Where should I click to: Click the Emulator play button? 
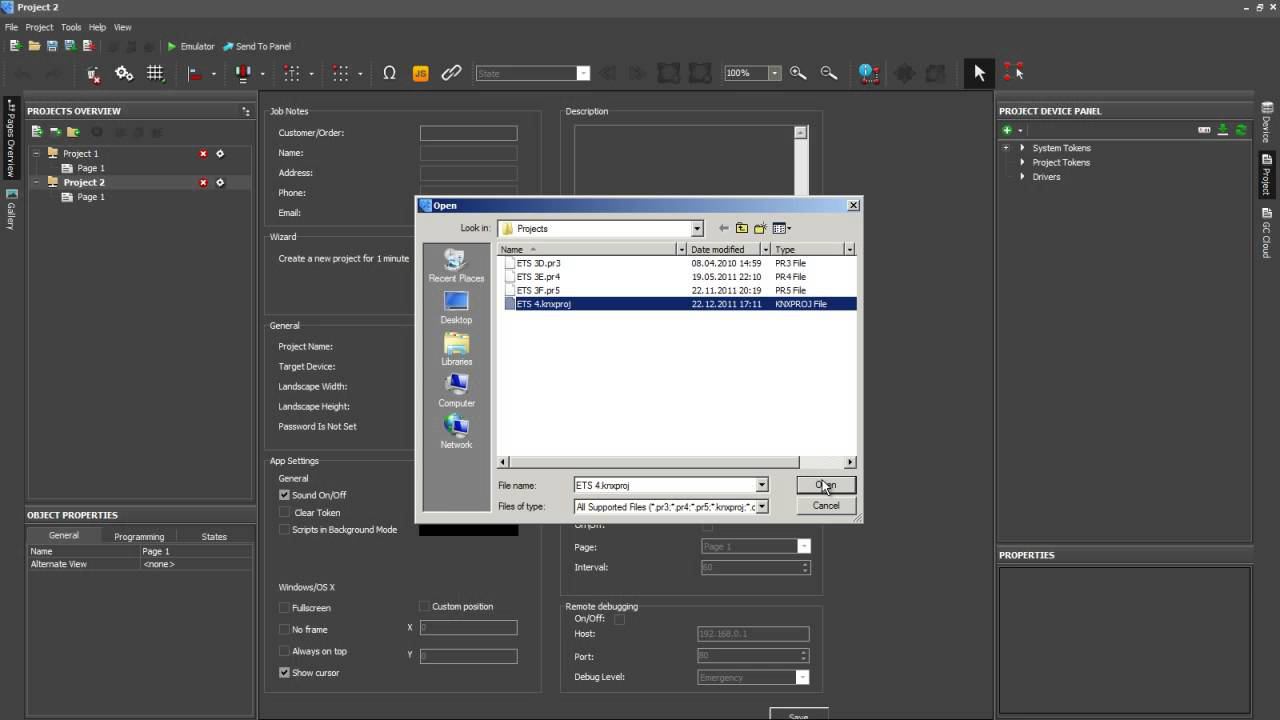[172, 46]
